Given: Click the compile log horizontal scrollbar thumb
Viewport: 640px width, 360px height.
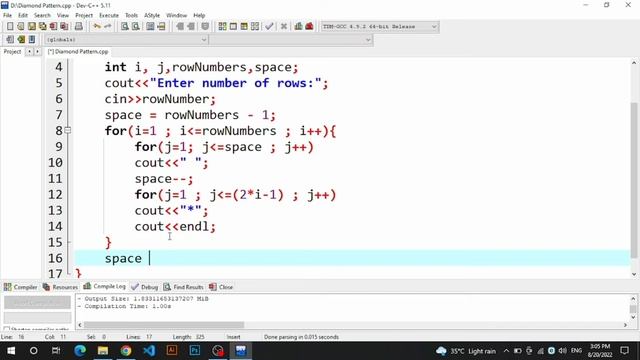Looking at the screenshot, I should coord(164,325).
